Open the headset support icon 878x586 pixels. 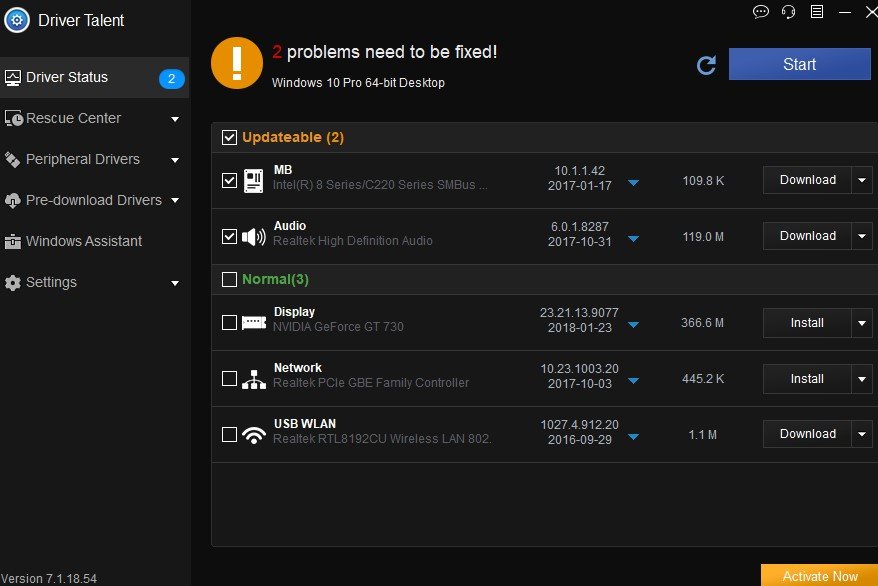(x=788, y=12)
